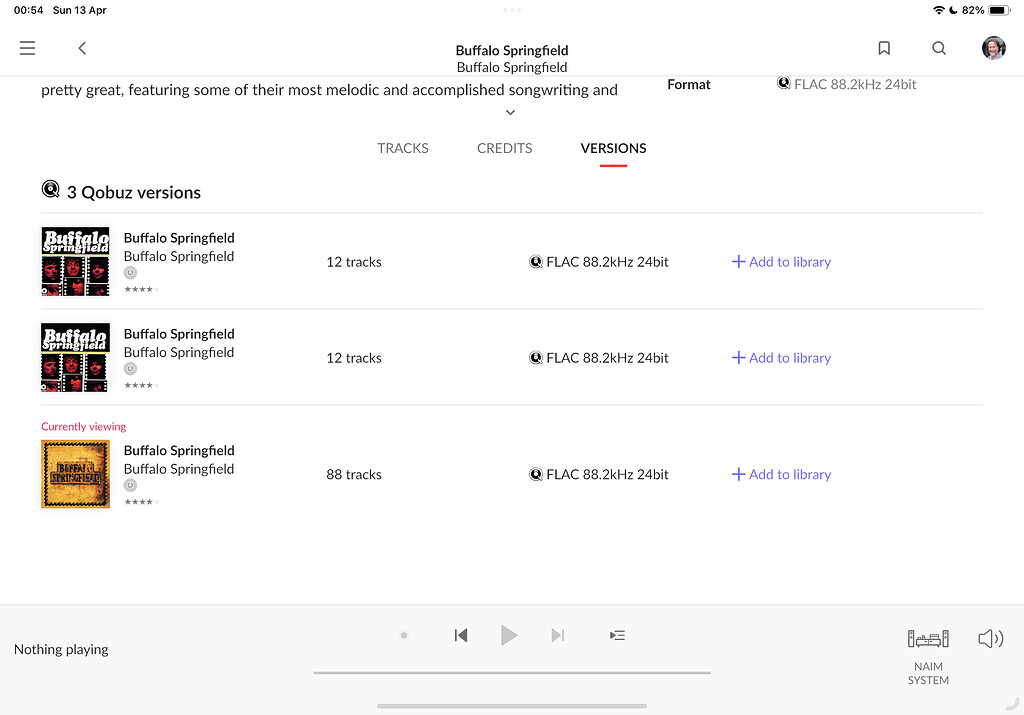Open the hamburger navigation menu

click(x=27, y=48)
